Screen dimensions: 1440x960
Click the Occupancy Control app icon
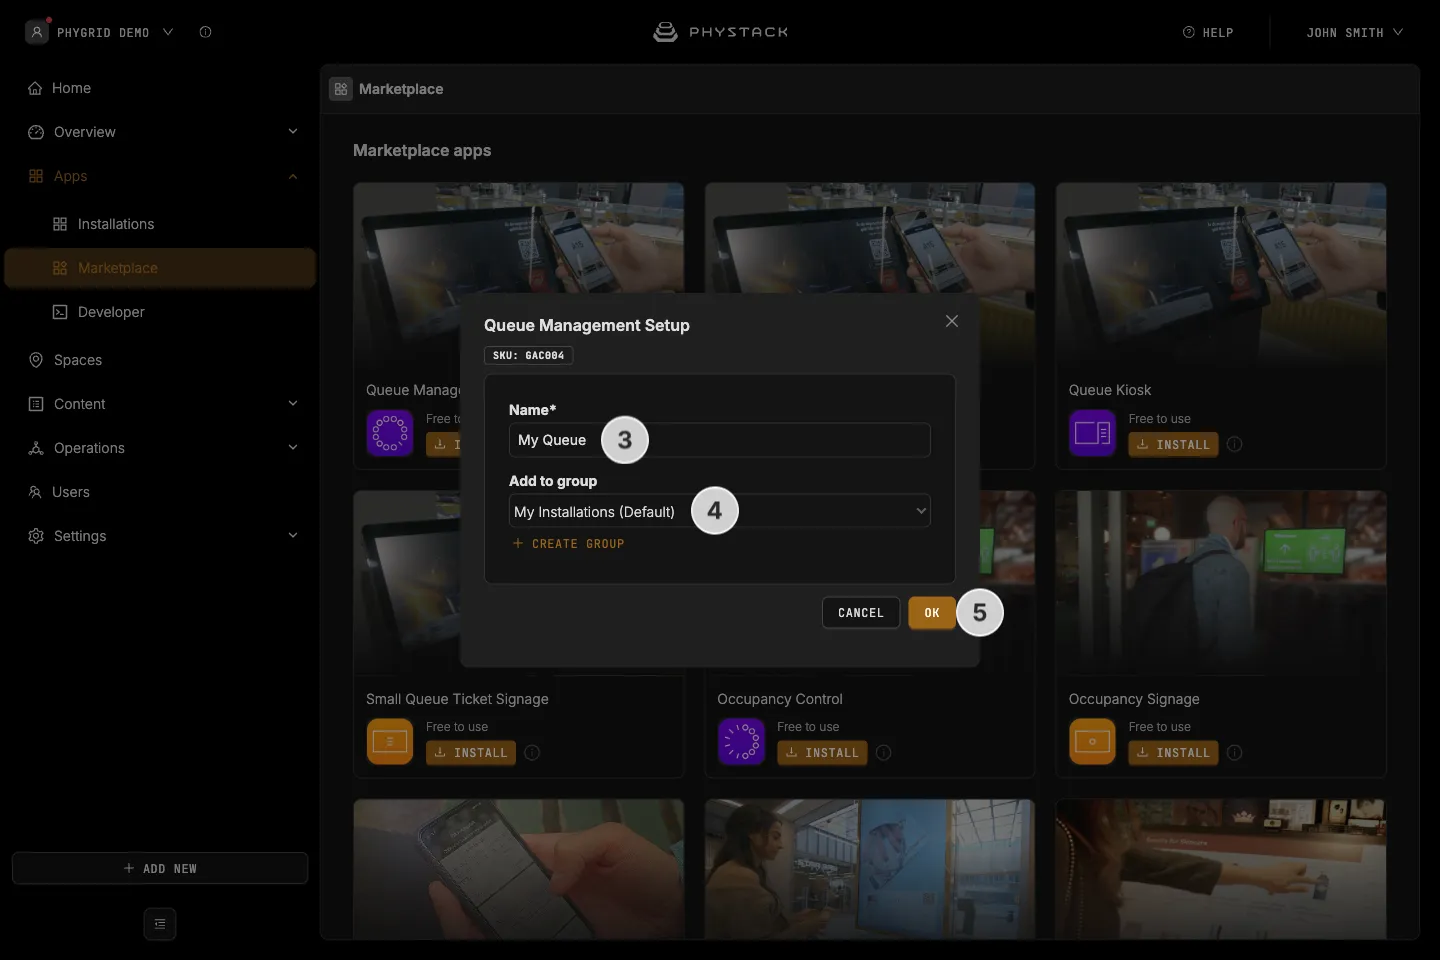click(741, 741)
